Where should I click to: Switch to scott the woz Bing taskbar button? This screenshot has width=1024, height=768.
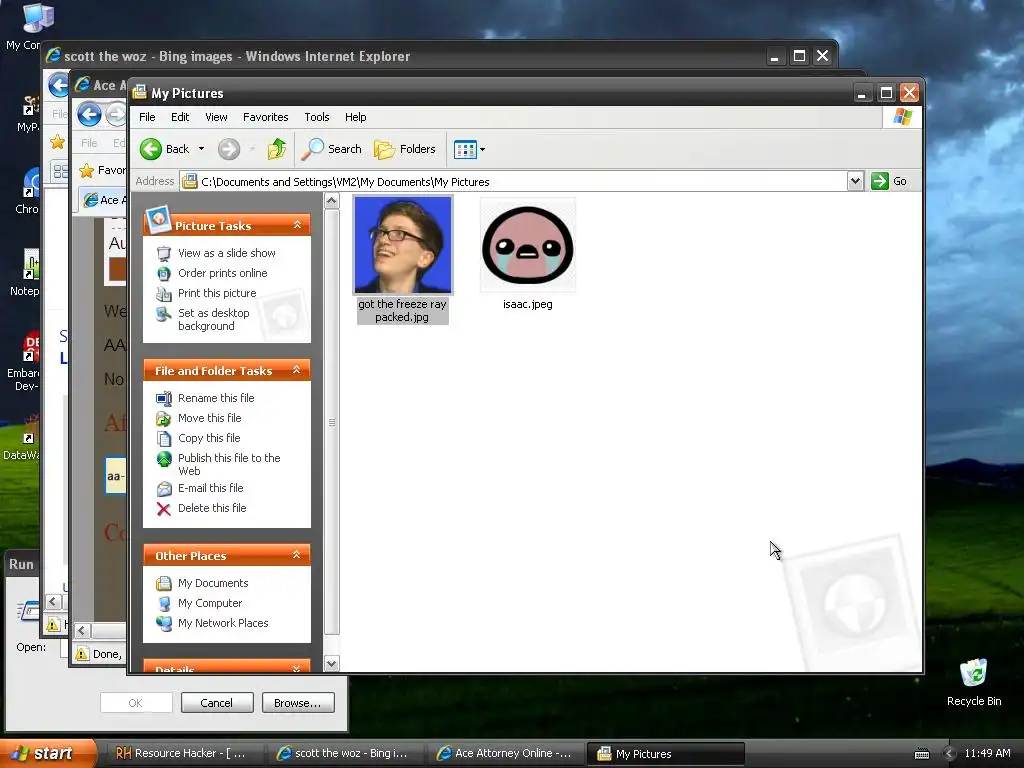346,754
